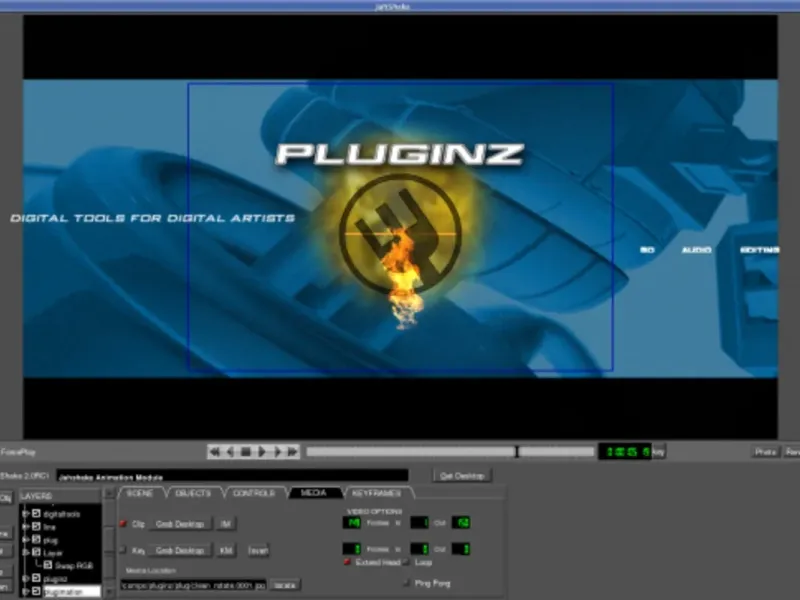Select the Swap RGB effect in layers

(x=74, y=565)
